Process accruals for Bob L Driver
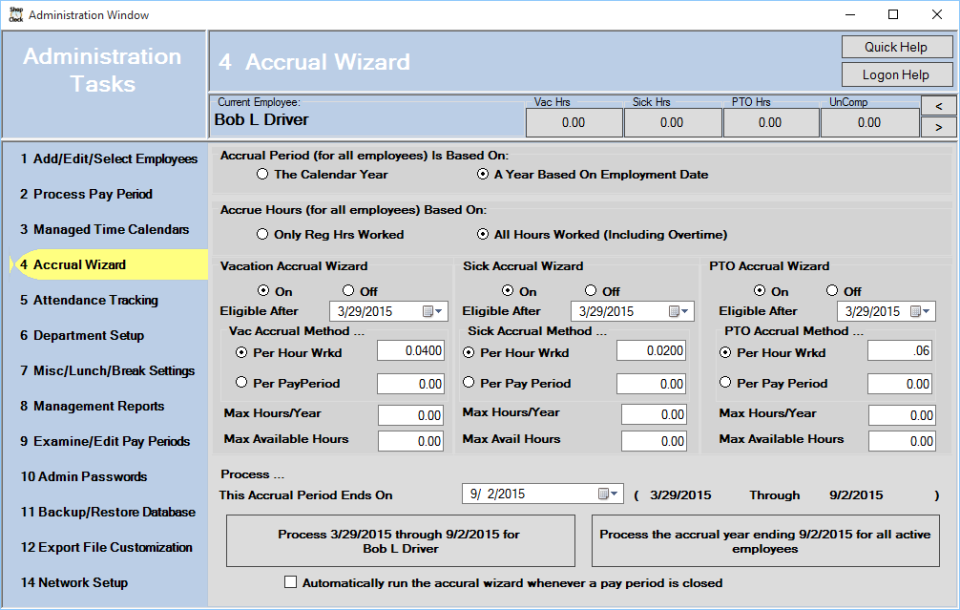 click(x=400, y=541)
